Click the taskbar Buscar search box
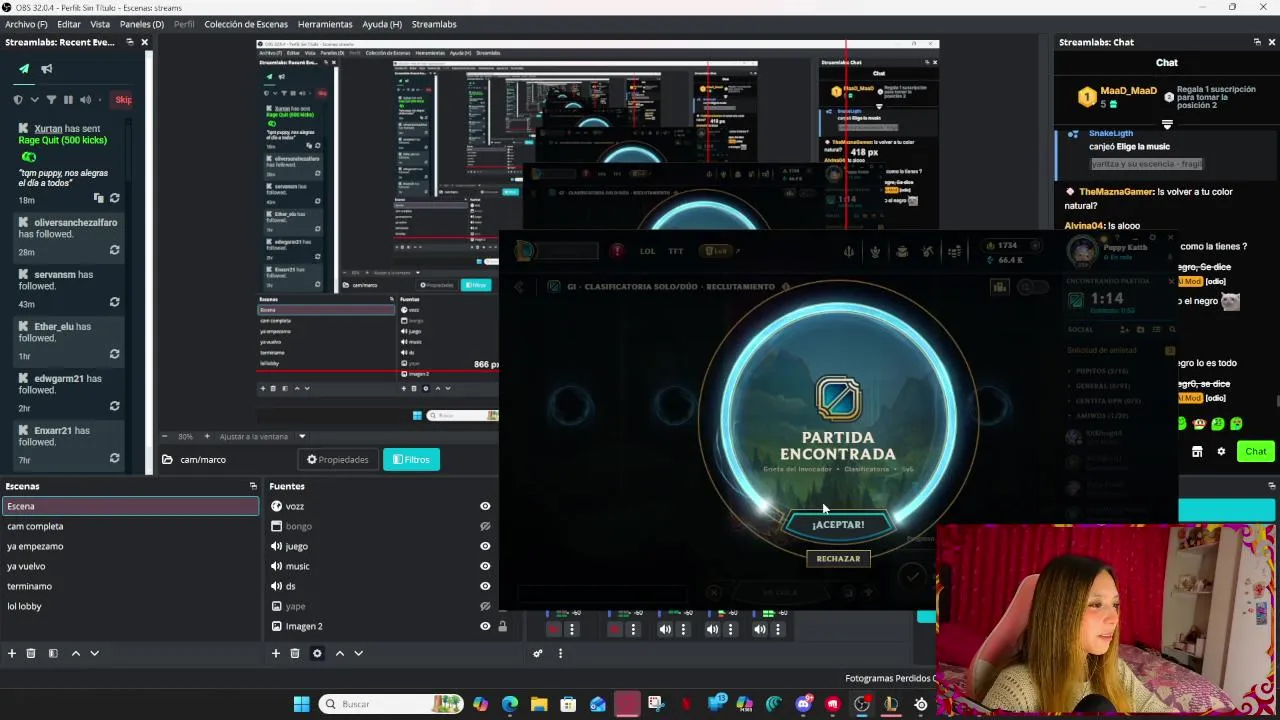1280x720 pixels. point(390,704)
